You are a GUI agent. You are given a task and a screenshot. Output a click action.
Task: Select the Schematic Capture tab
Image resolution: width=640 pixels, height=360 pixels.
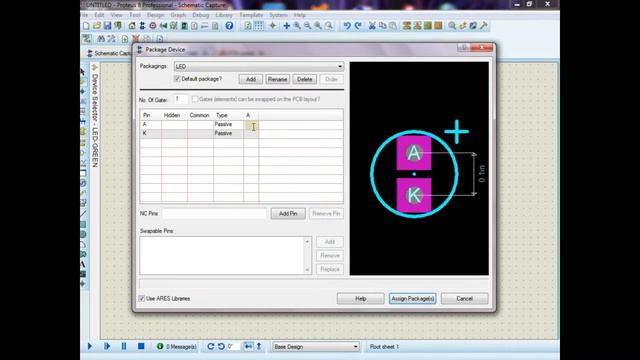pos(109,53)
